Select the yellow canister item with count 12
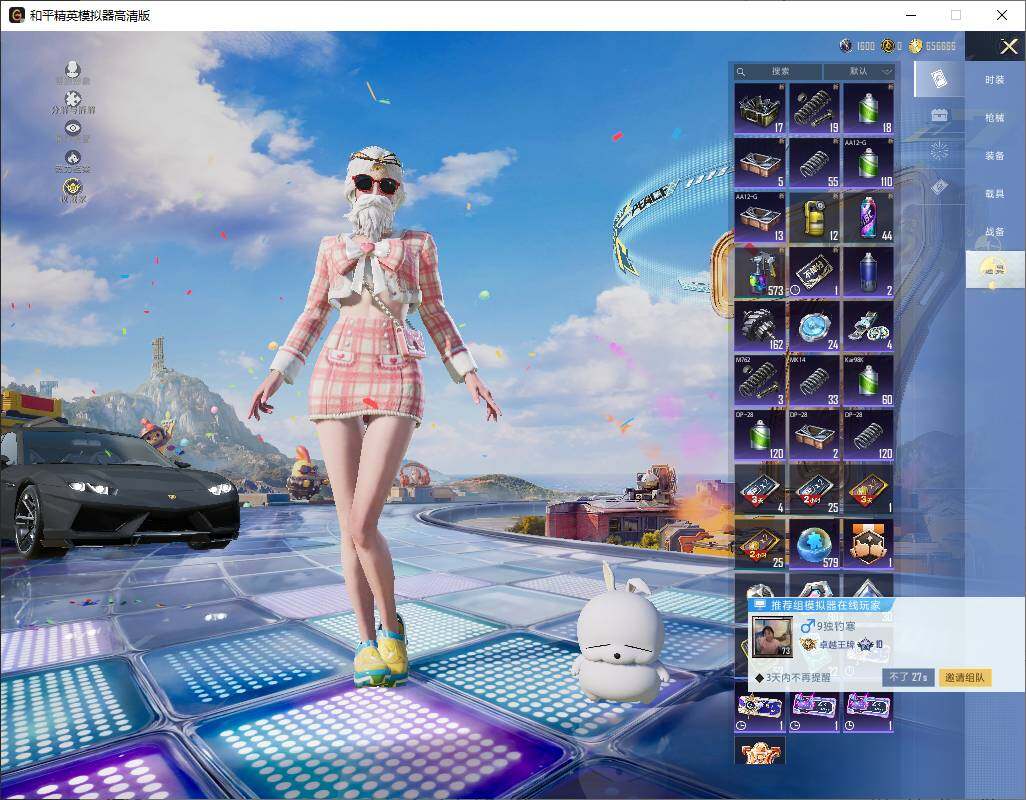1026x800 pixels. (814, 217)
